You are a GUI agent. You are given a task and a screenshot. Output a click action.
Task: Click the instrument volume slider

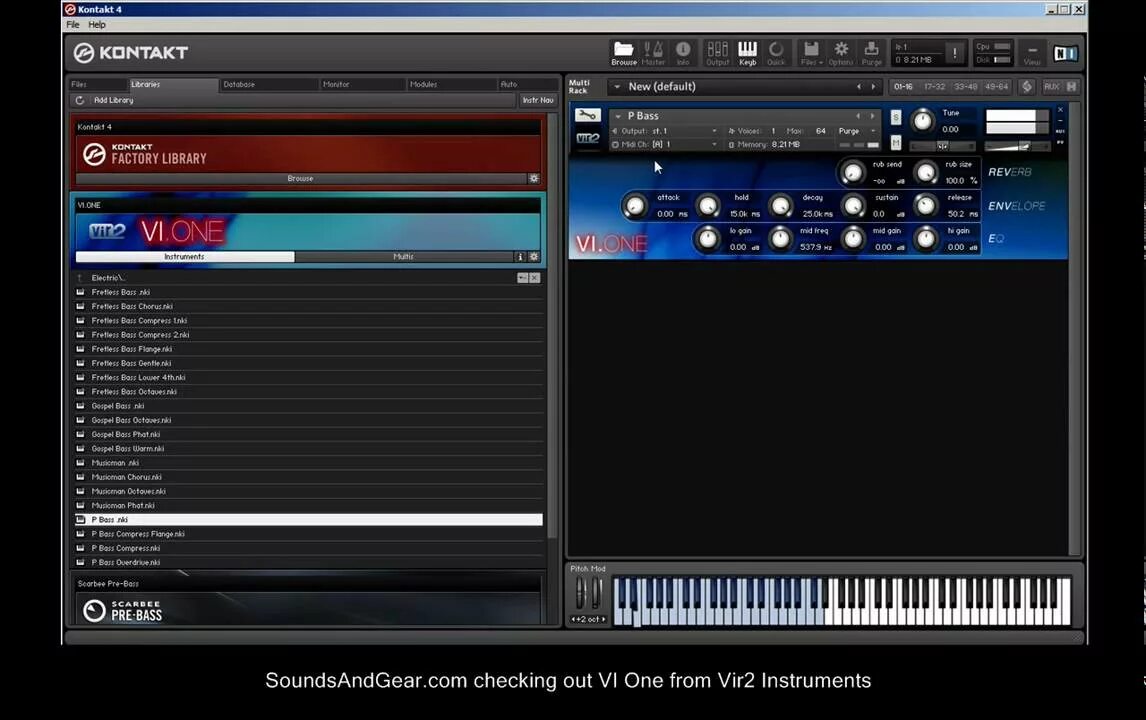(1017, 146)
